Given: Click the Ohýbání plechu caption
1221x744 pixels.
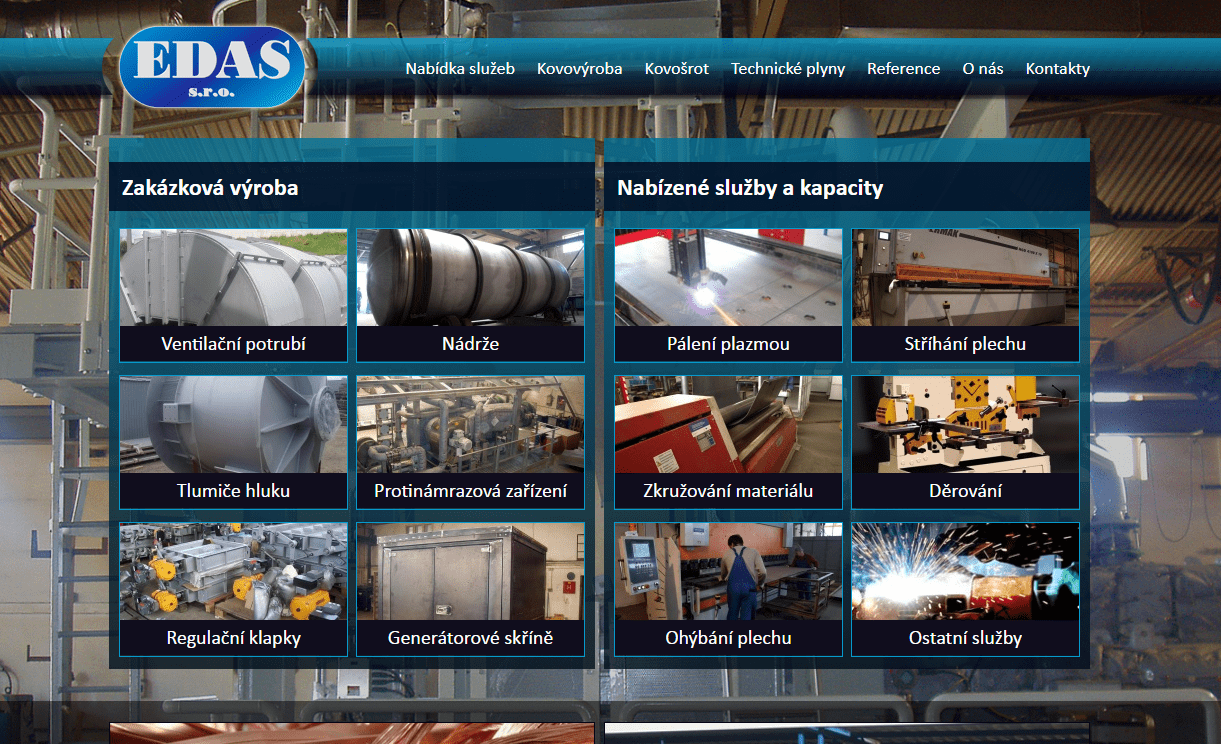Looking at the screenshot, I should point(728,638).
